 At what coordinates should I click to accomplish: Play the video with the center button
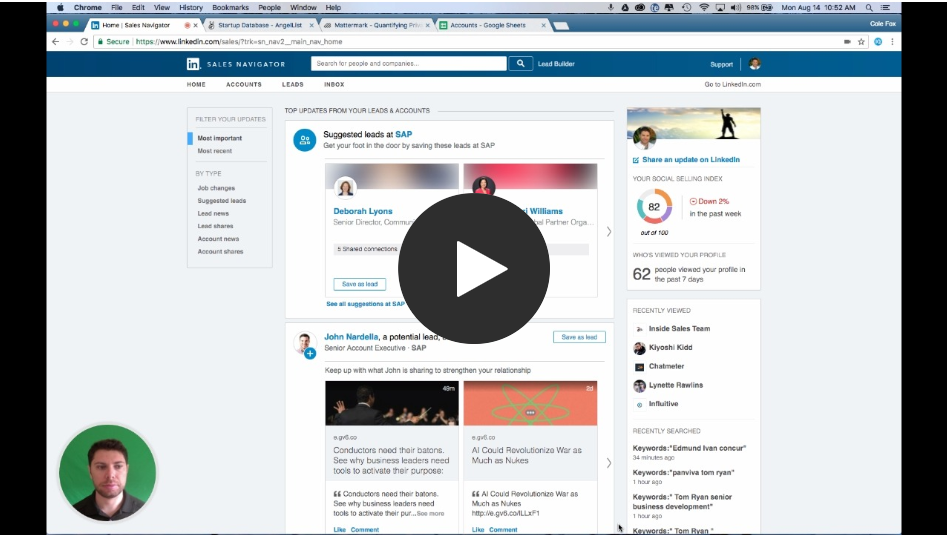click(474, 268)
